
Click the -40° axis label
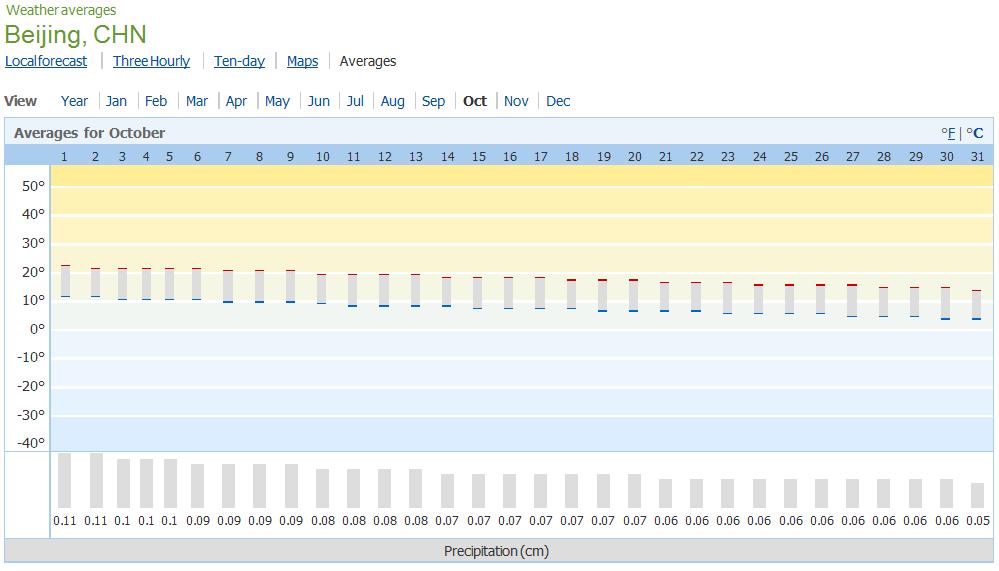(31, 443)
